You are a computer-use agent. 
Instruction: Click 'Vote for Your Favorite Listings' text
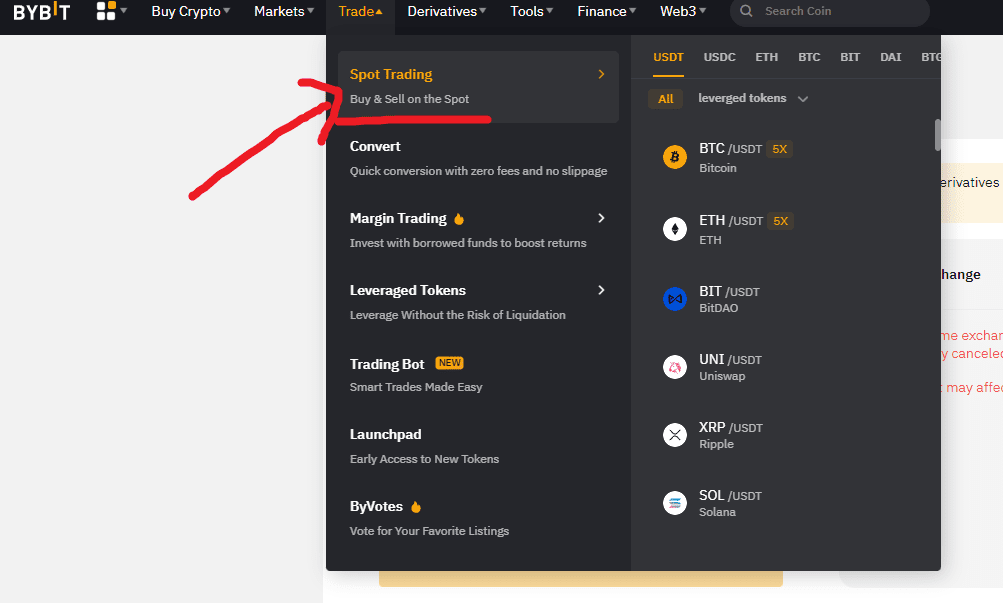tap(430, 531)
